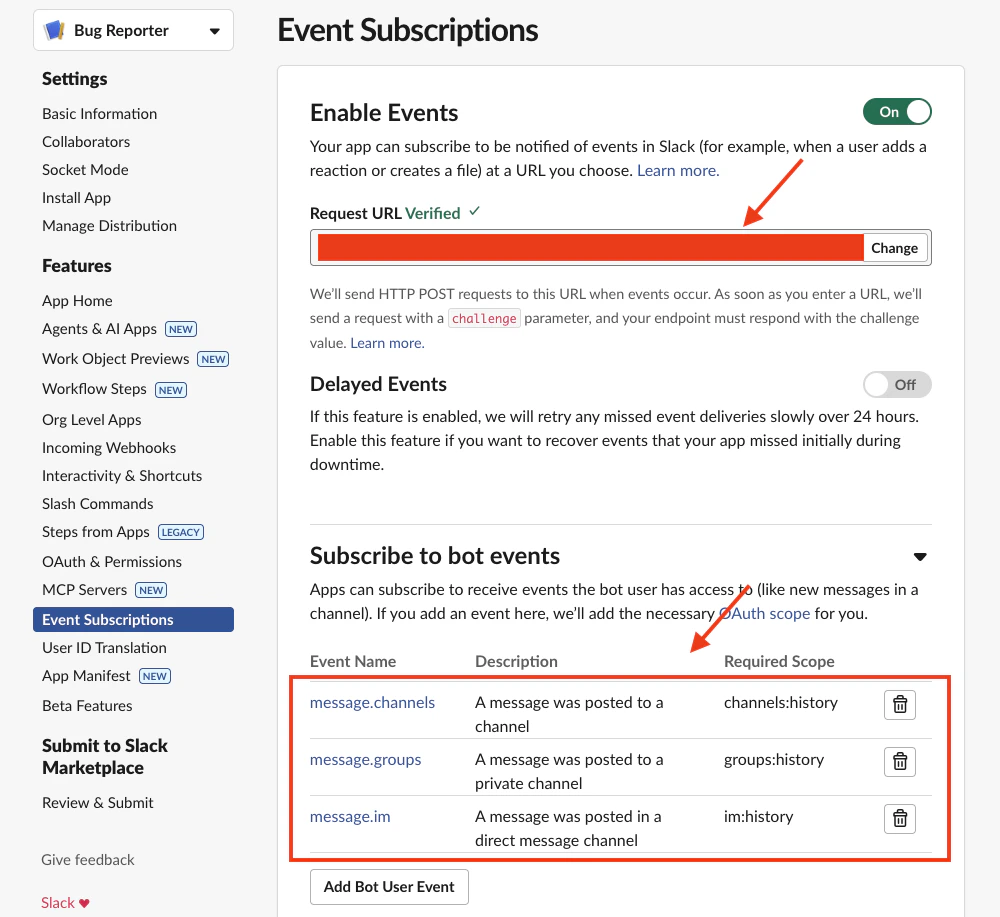Click the Slack heart icon in footer
1000x917 pixels.
[x=85, y=902]
